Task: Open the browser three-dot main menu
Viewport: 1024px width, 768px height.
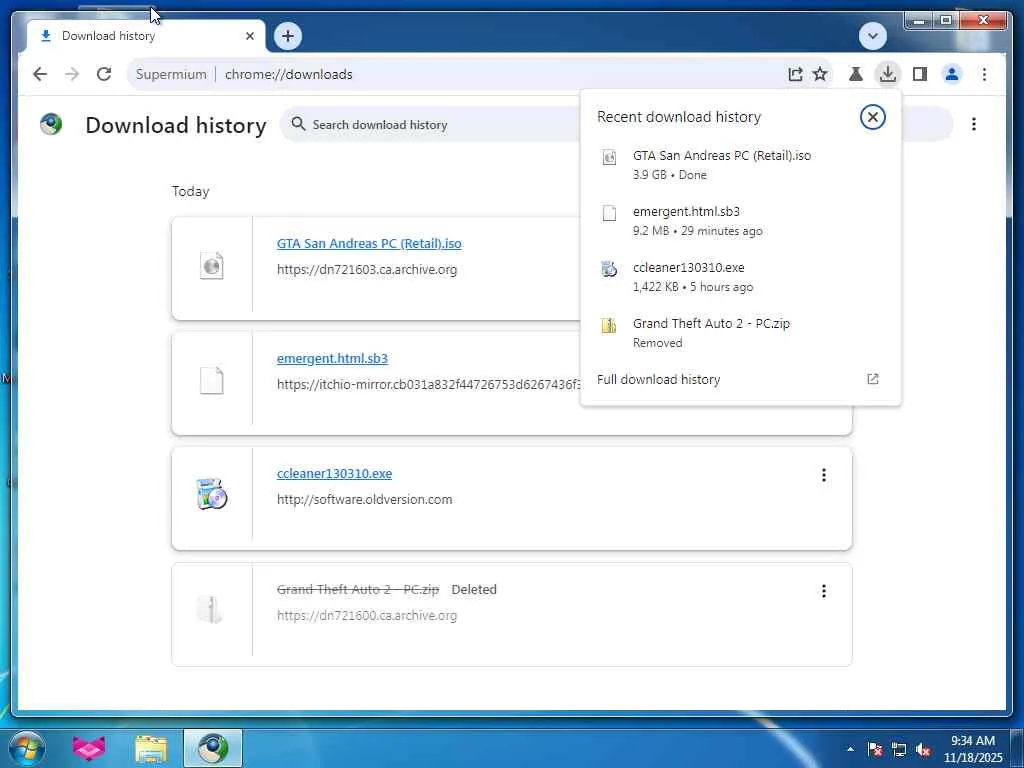Action: click(984, 74)
